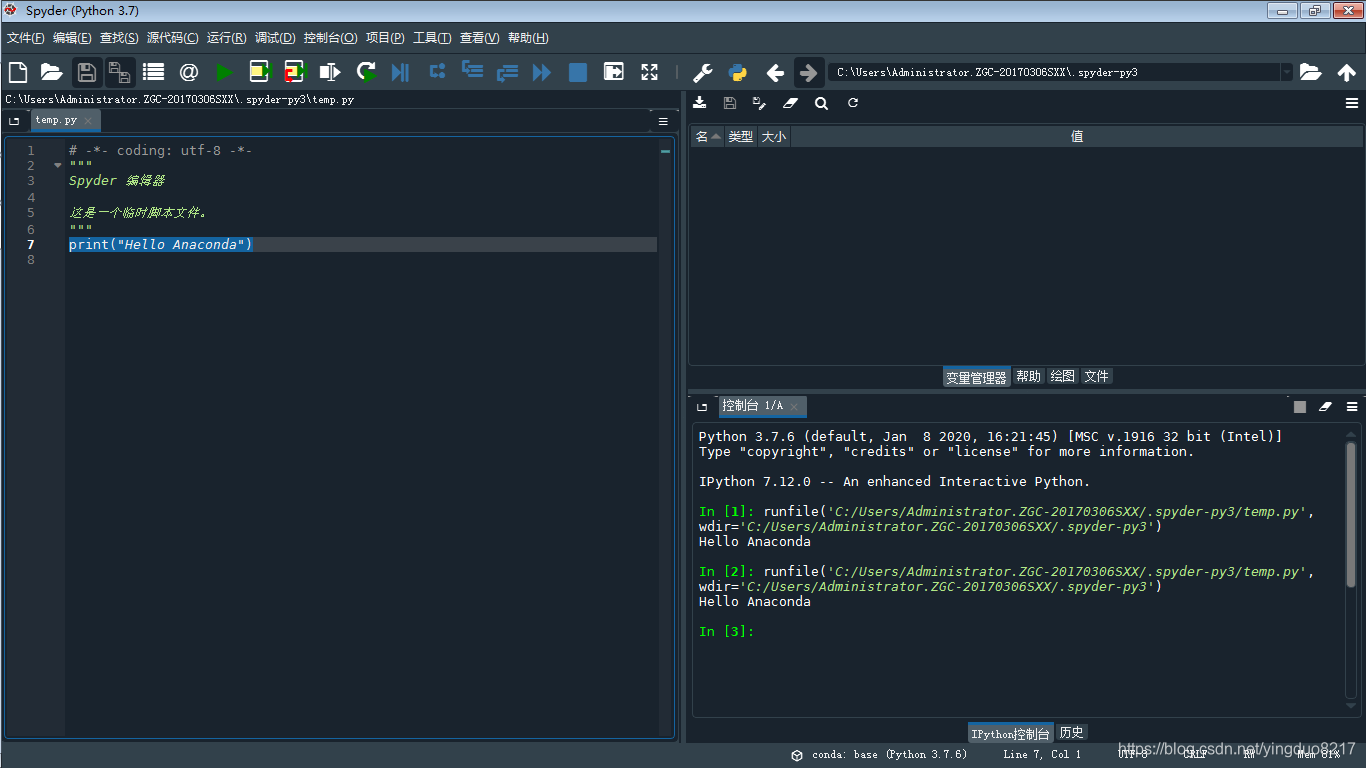Open file using the folder toolbar icon
The image size is (1366, 768).
point(51,72)
